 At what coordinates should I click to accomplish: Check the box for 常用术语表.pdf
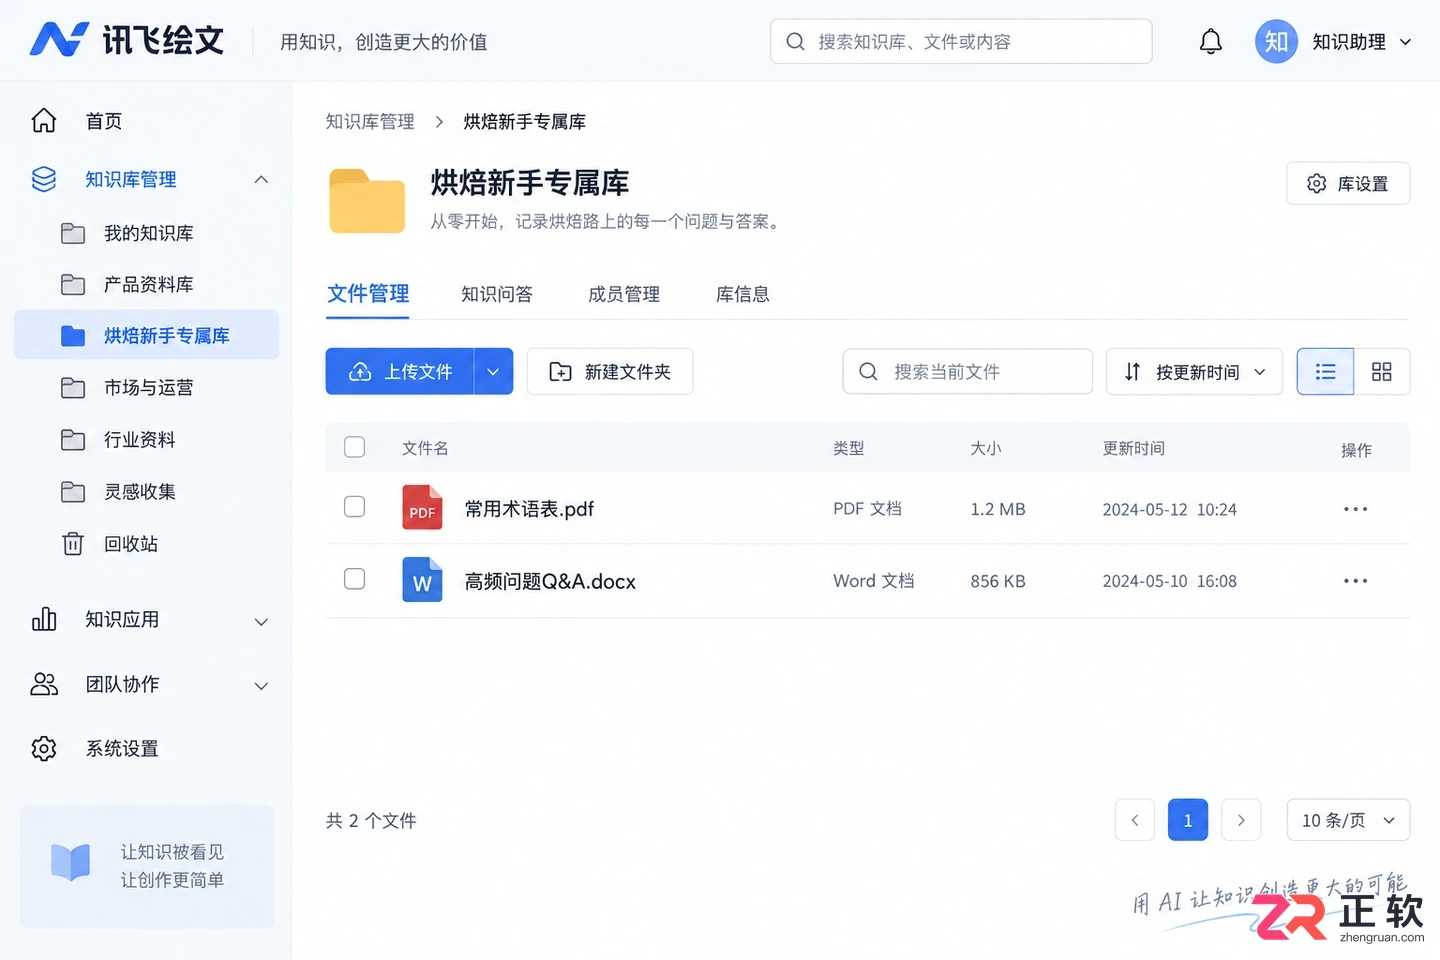[x=355, y=507]
